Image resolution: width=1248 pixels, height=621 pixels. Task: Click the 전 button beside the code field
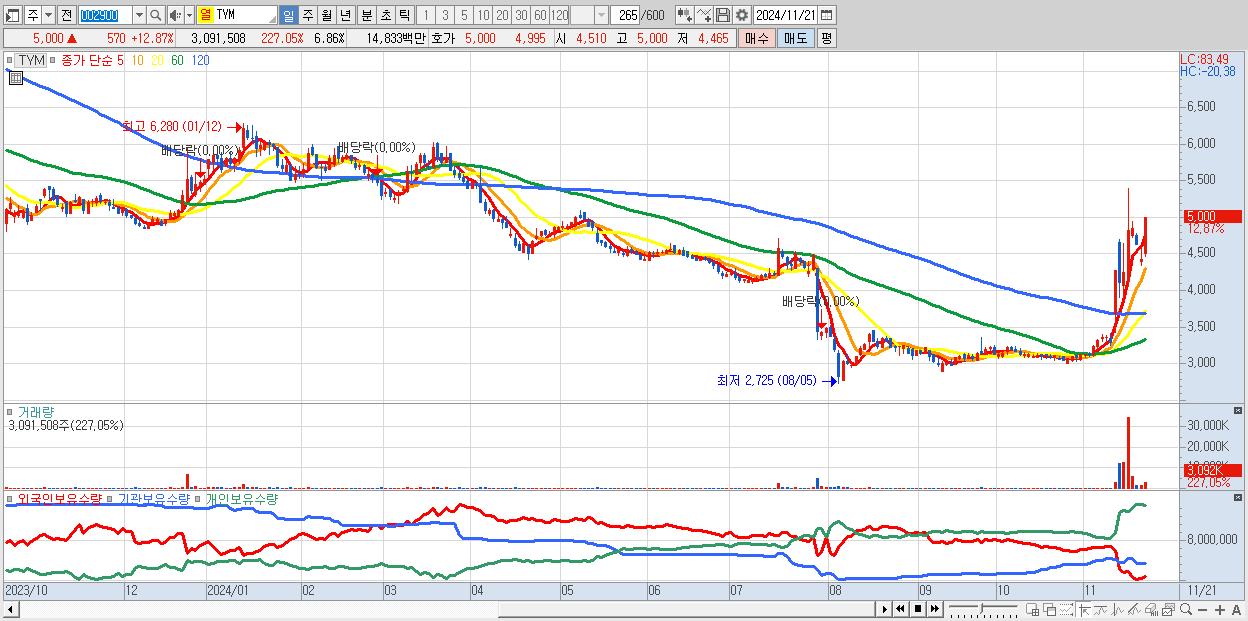(x=66, y=15)
